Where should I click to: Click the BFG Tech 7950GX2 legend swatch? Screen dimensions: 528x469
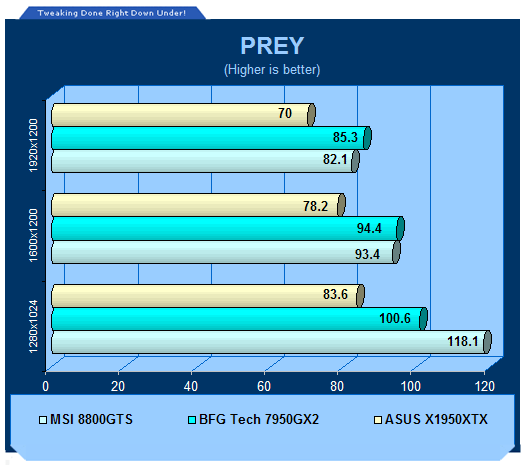(192, 420)
